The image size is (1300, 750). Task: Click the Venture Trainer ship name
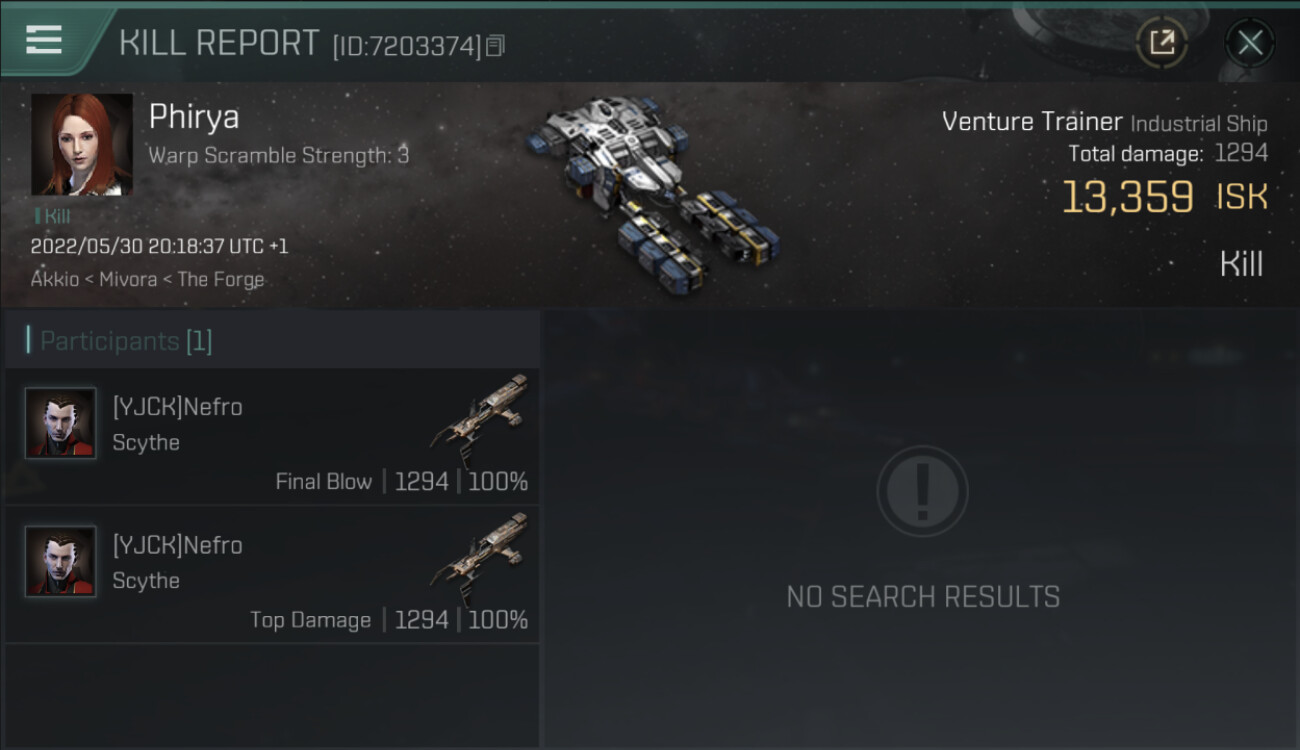[1032, 122]
